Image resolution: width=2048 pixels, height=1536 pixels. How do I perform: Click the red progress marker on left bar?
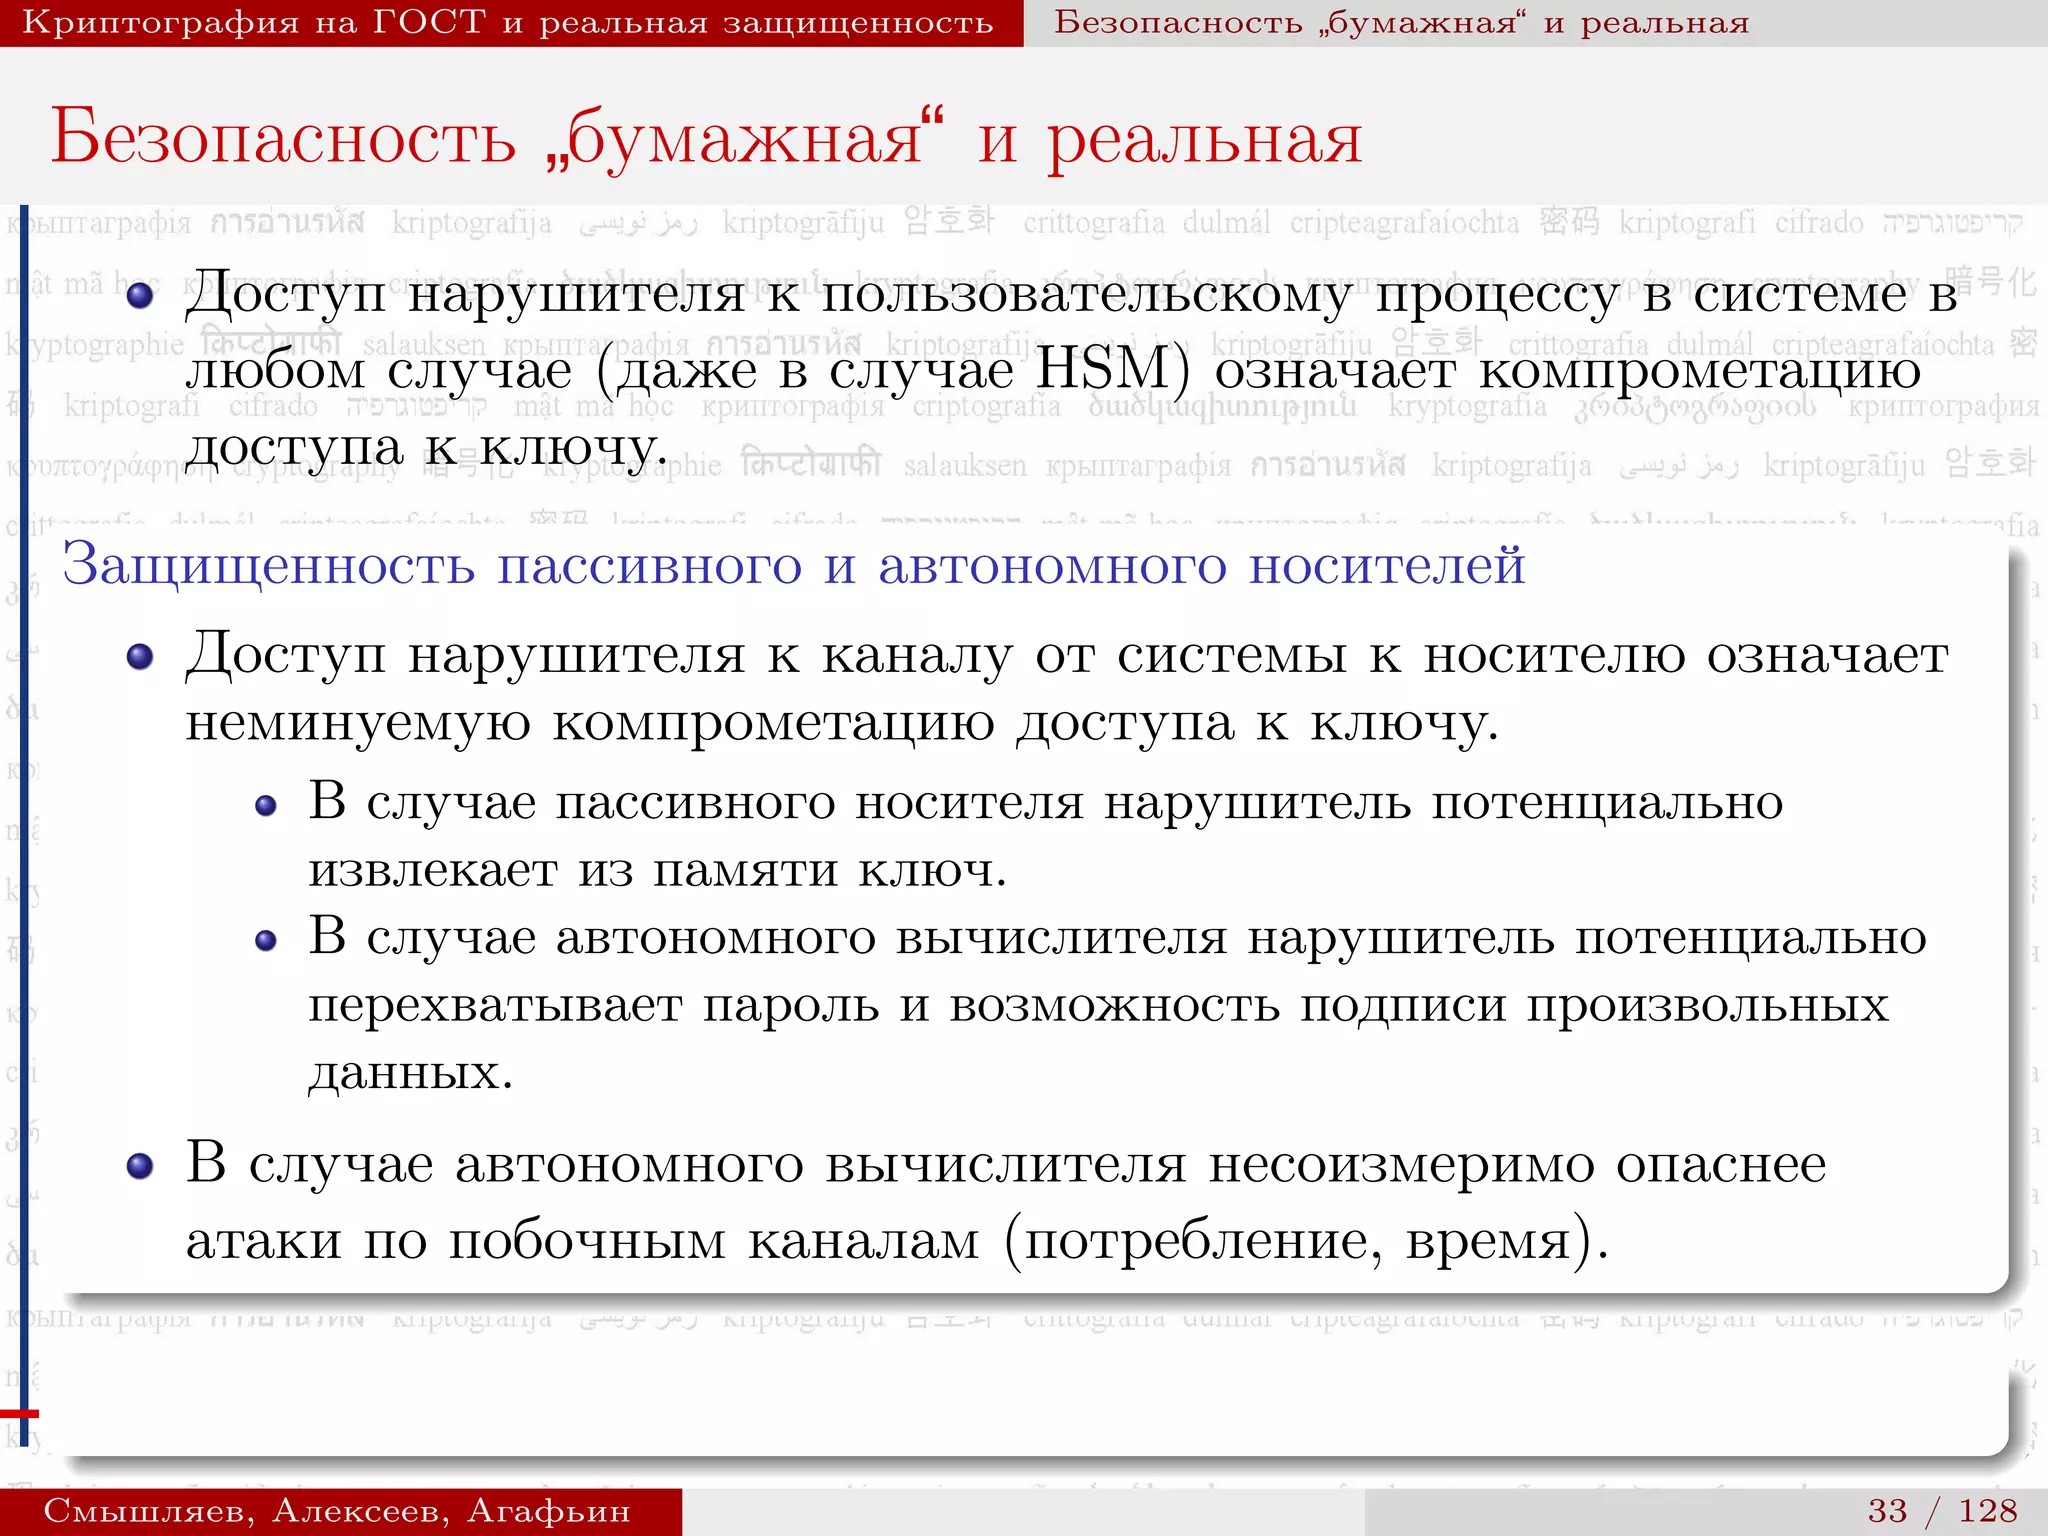pyautogui.click(x=20, y=1413)
